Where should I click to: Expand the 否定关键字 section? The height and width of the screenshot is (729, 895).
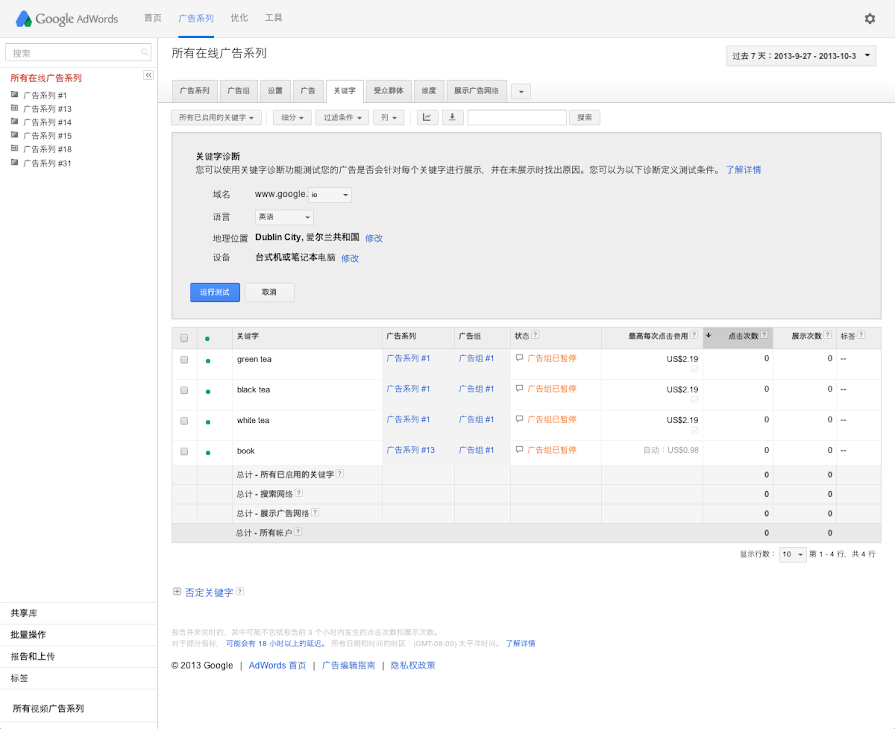pyautogui.click(x=177, y=592)
